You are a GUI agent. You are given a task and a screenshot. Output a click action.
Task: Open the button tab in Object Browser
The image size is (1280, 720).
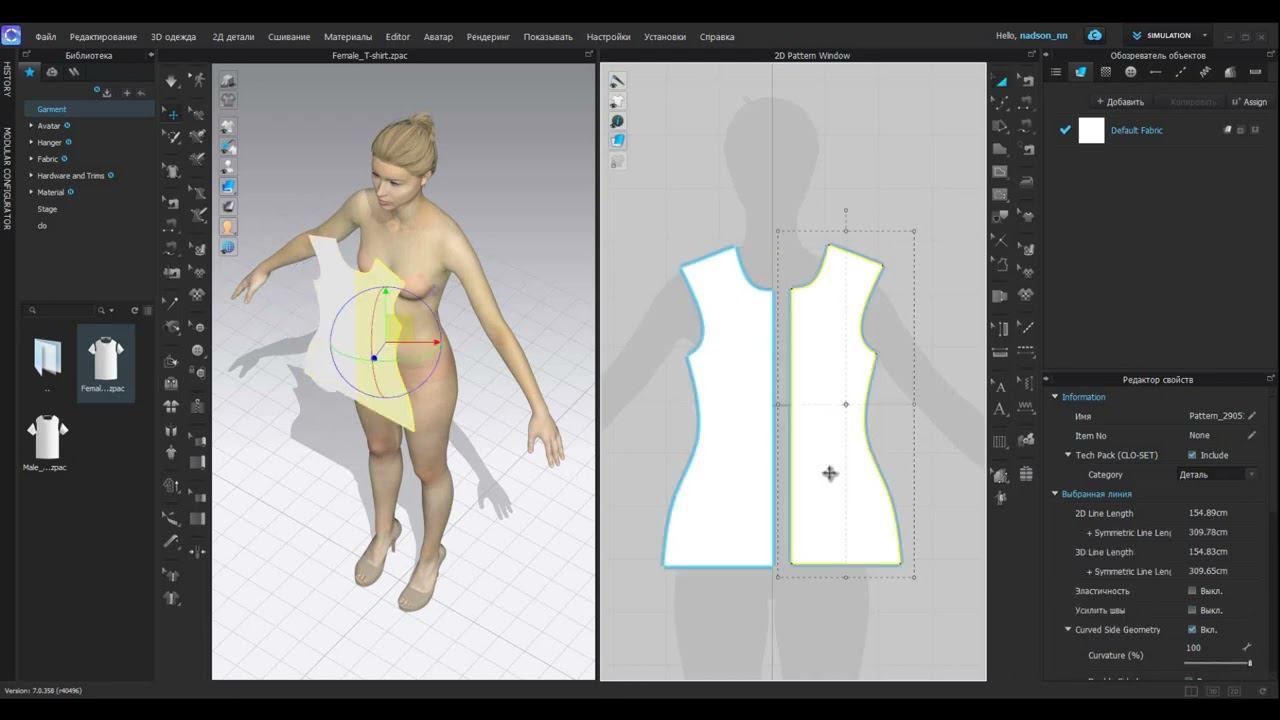(1130, 72)
